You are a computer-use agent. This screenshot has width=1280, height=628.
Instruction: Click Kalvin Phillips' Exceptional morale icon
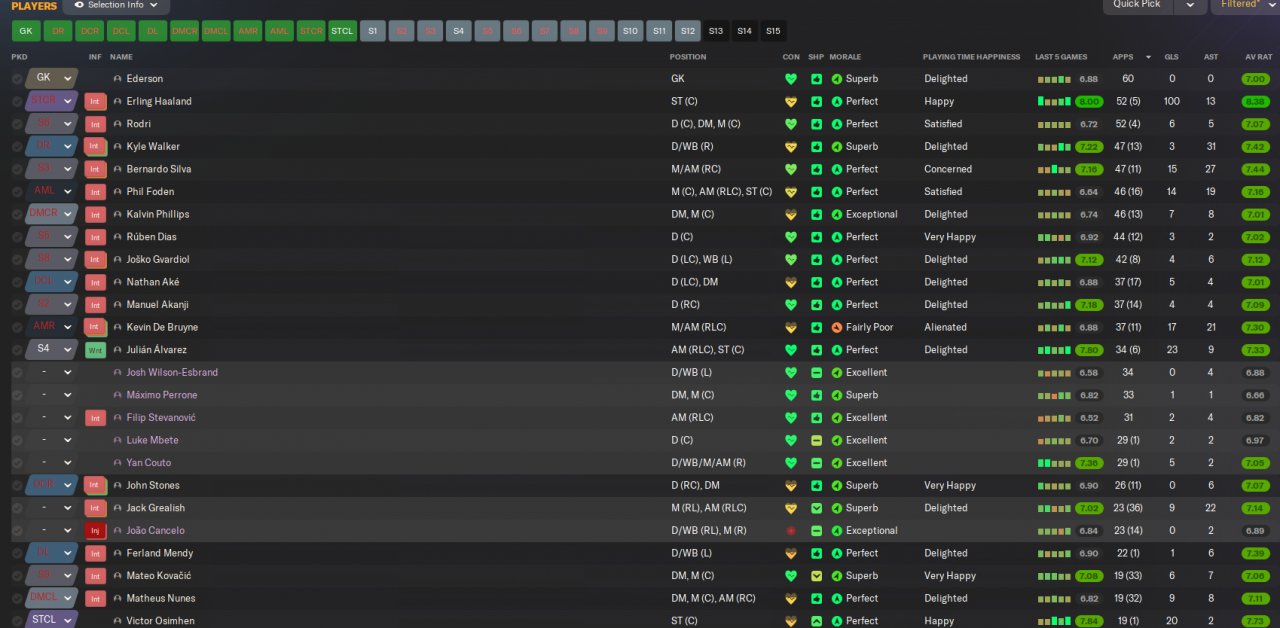[x=837, y=214]
